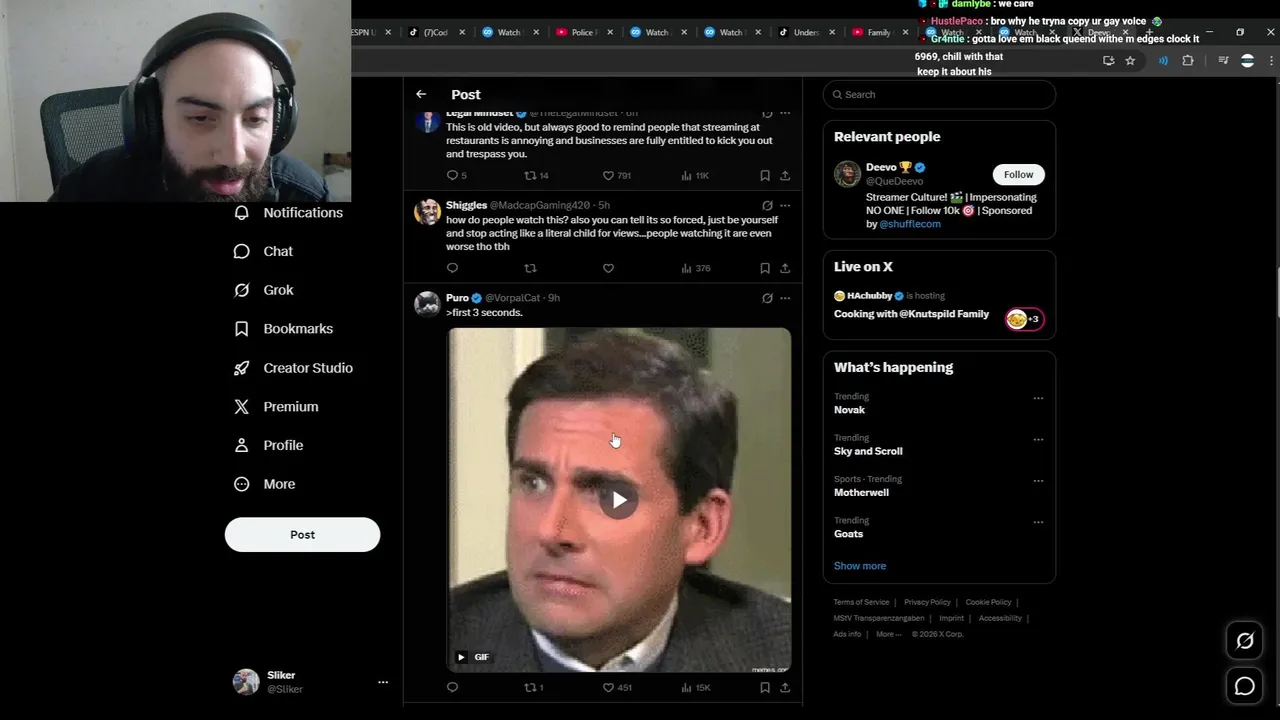Reply to Shiggles' post
The image size is (1280, 720).
pyautogui.click(x=452, y=268)
